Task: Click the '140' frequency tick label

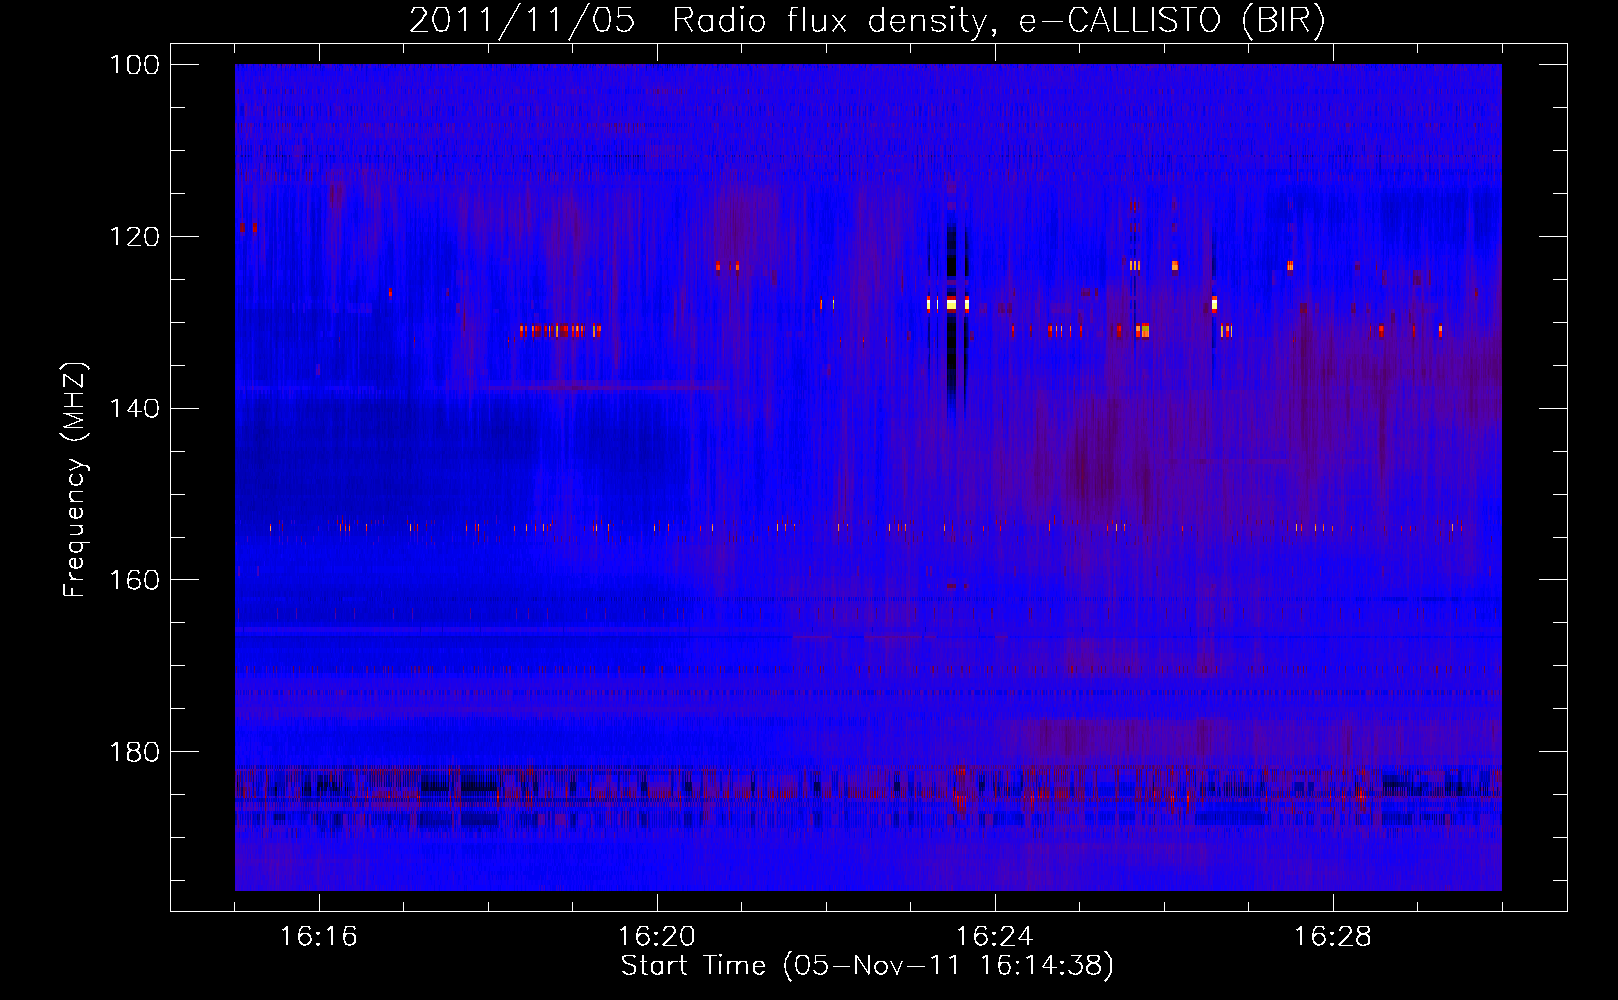Action: (134, 409)
